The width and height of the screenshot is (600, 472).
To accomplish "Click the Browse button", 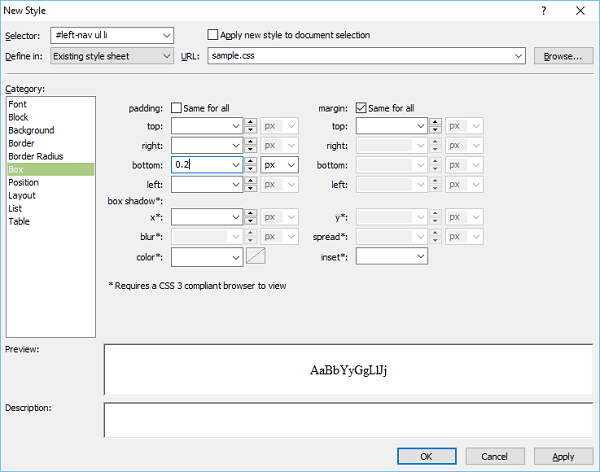I will point(562,56).
